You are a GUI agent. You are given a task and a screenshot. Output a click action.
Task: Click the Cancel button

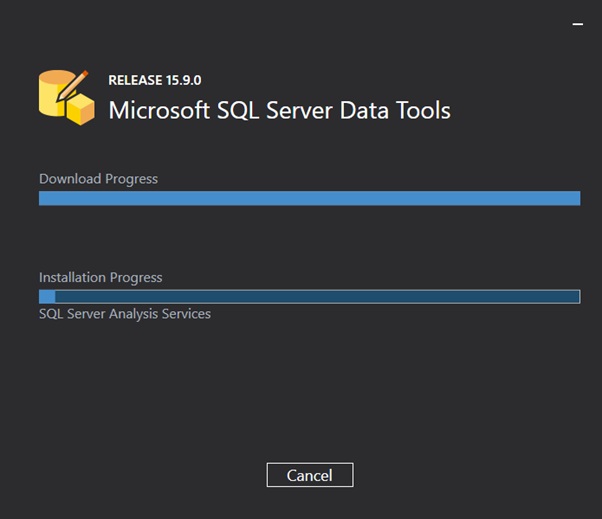click(x=310, y=475)
